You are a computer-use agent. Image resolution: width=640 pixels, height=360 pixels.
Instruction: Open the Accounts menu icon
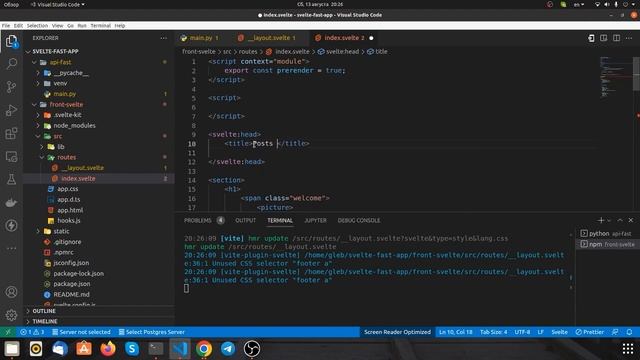pyautogui.click(x=11, y=292)
